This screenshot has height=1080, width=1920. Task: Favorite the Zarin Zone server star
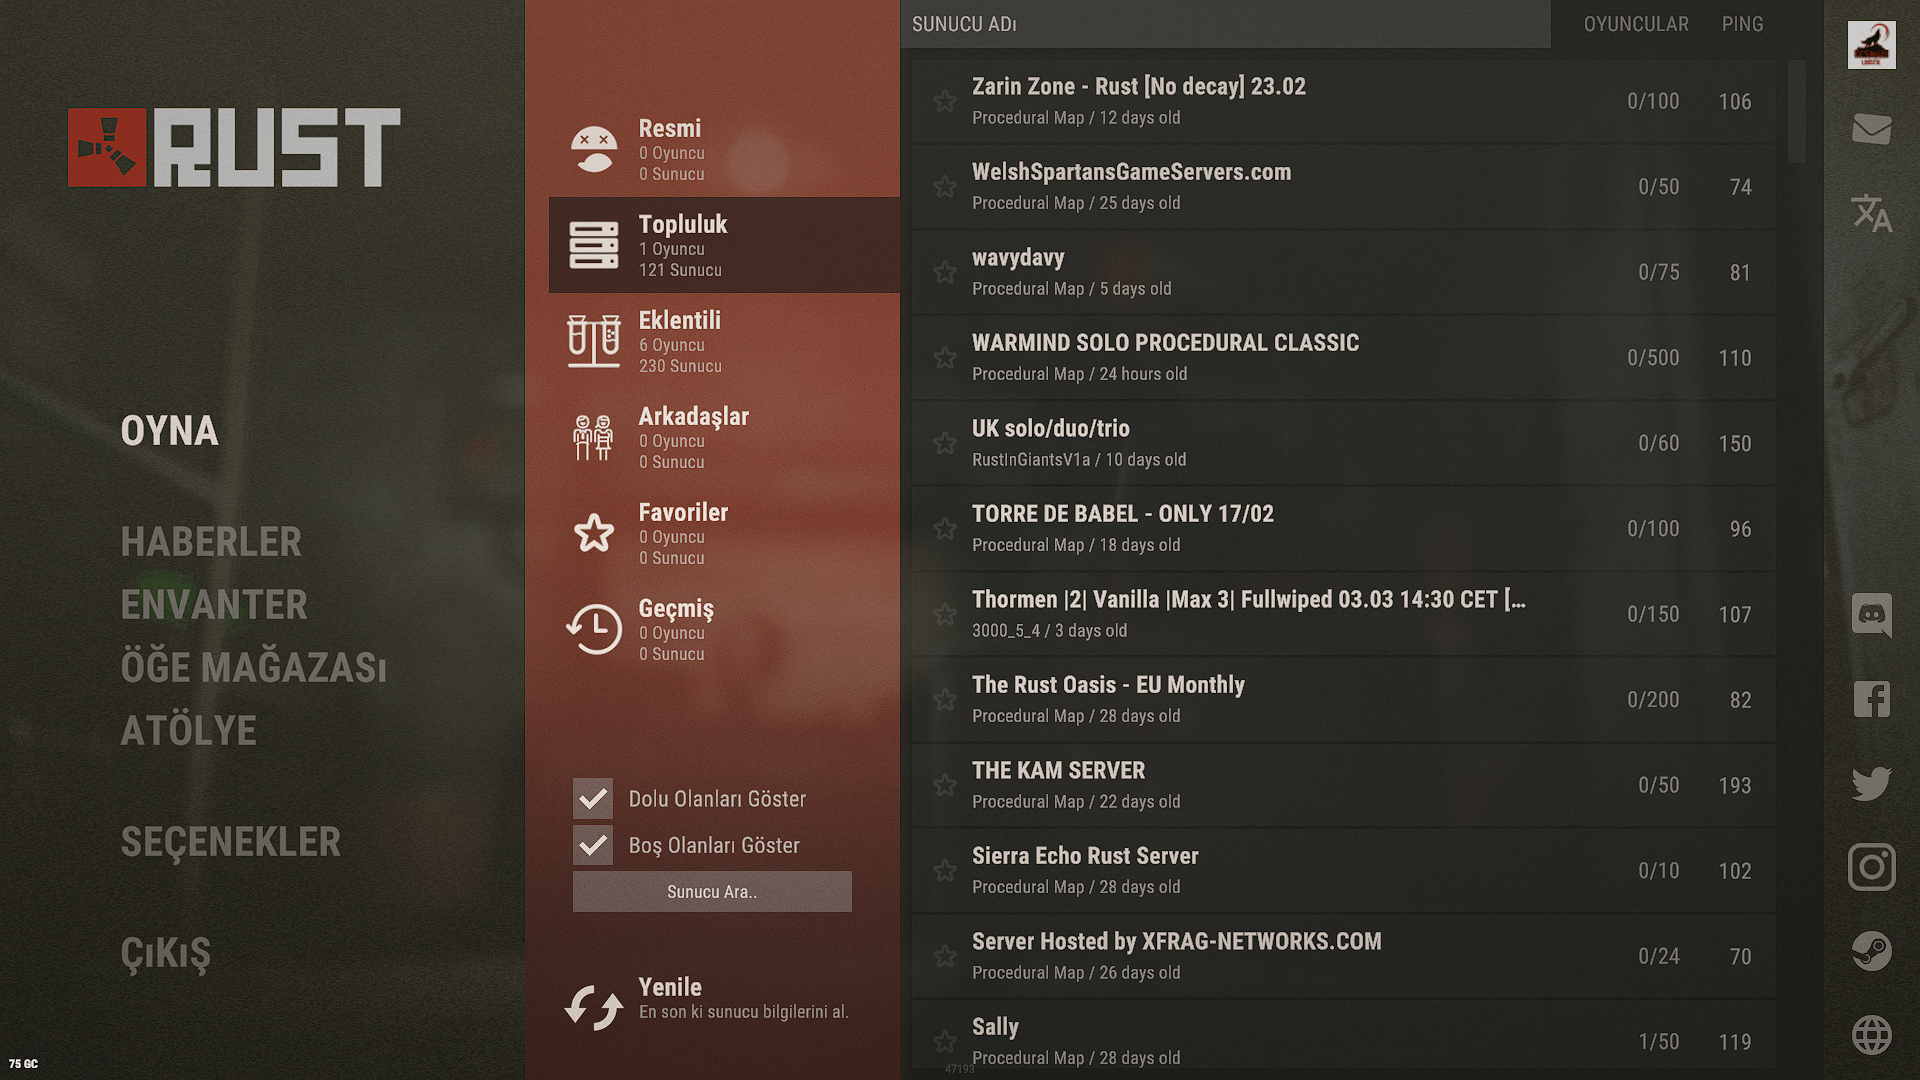coord(944,101)
